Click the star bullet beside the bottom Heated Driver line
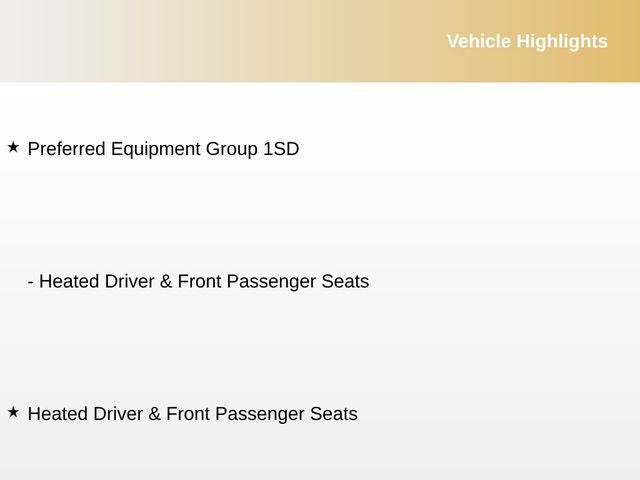The image size is (640, 480). coord(13,411)
